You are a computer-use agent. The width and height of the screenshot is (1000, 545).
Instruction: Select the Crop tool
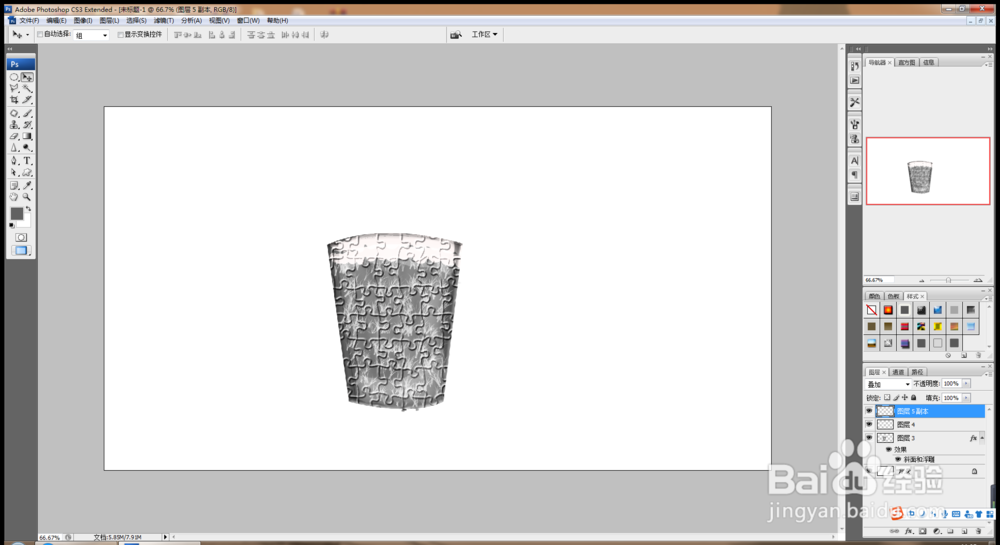click(x=14, y=100)
